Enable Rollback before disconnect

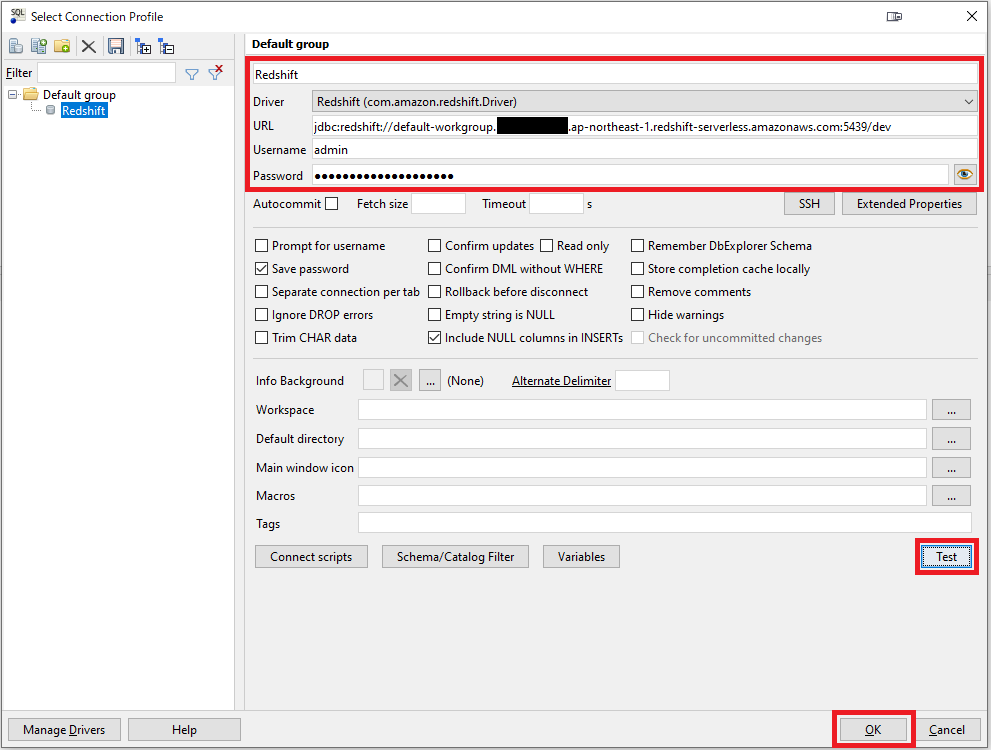pos(434,291)
